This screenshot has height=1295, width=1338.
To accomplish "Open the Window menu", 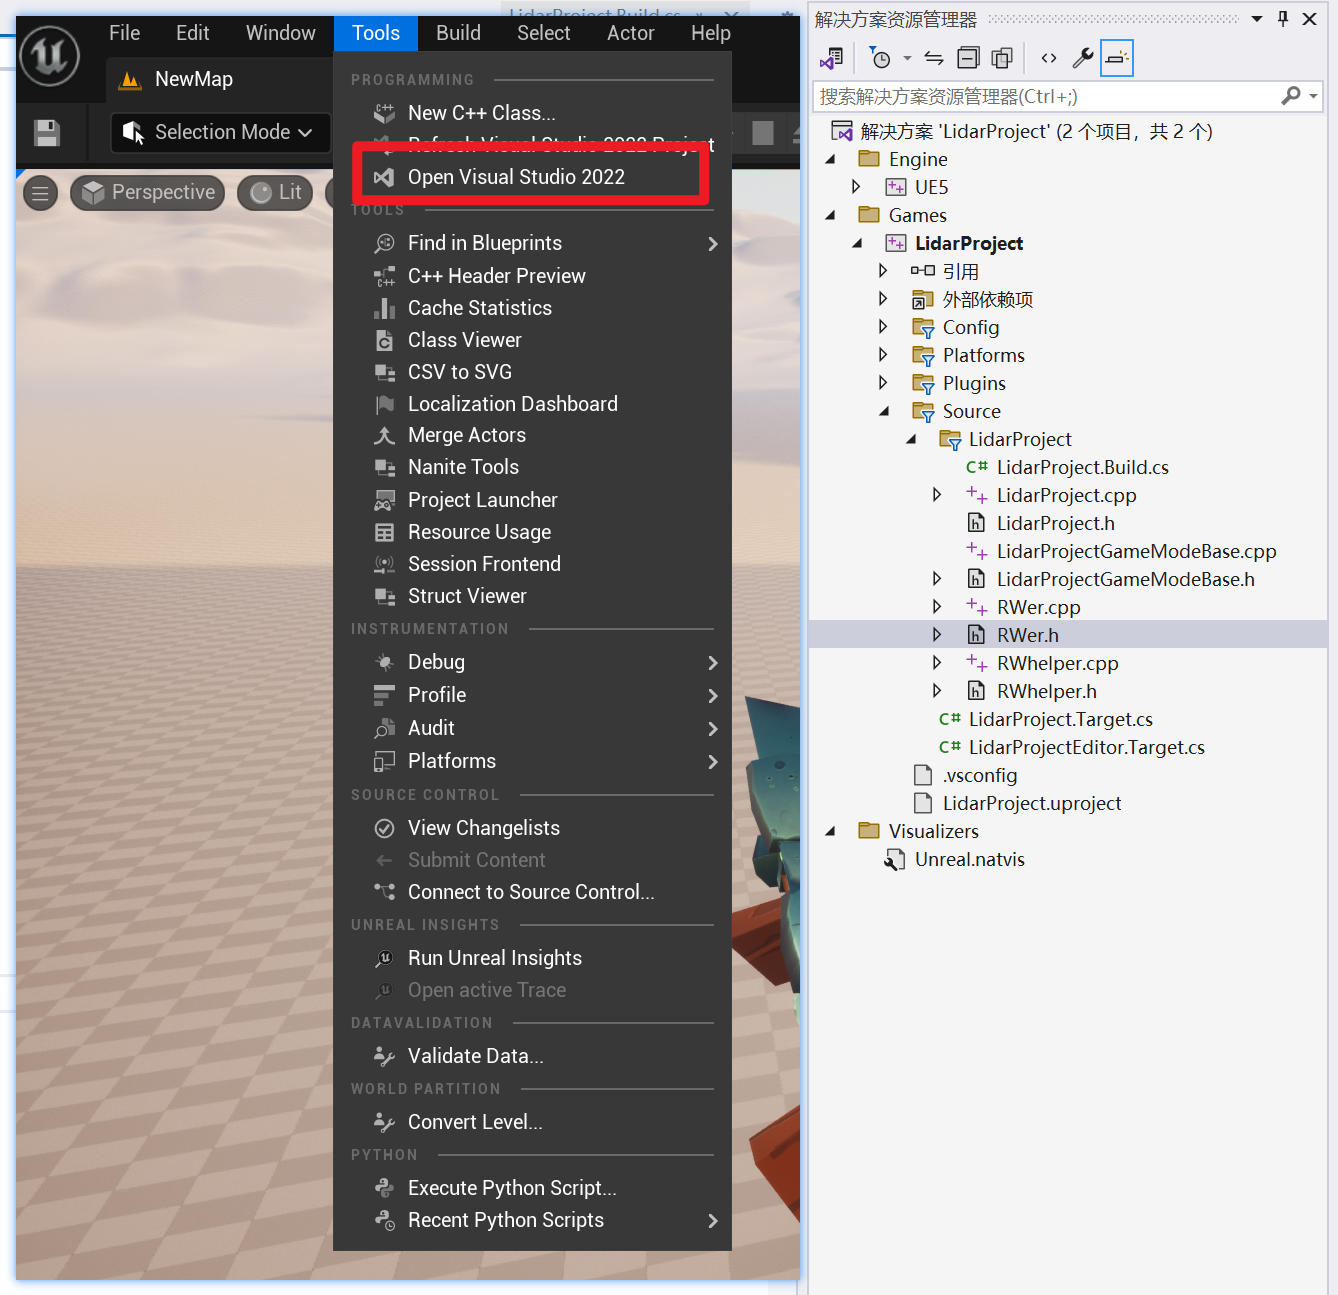I will tap(281, 33).
